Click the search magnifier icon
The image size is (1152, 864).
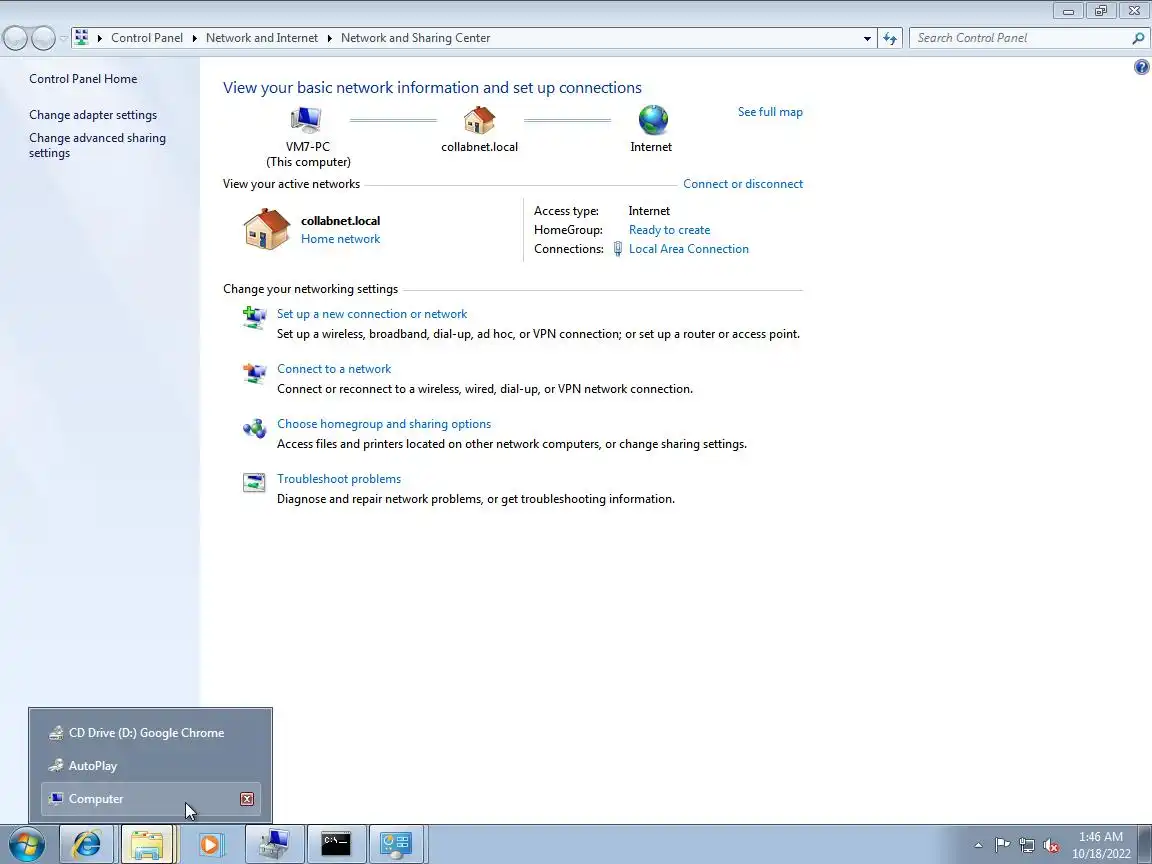tap(1138, 38)
